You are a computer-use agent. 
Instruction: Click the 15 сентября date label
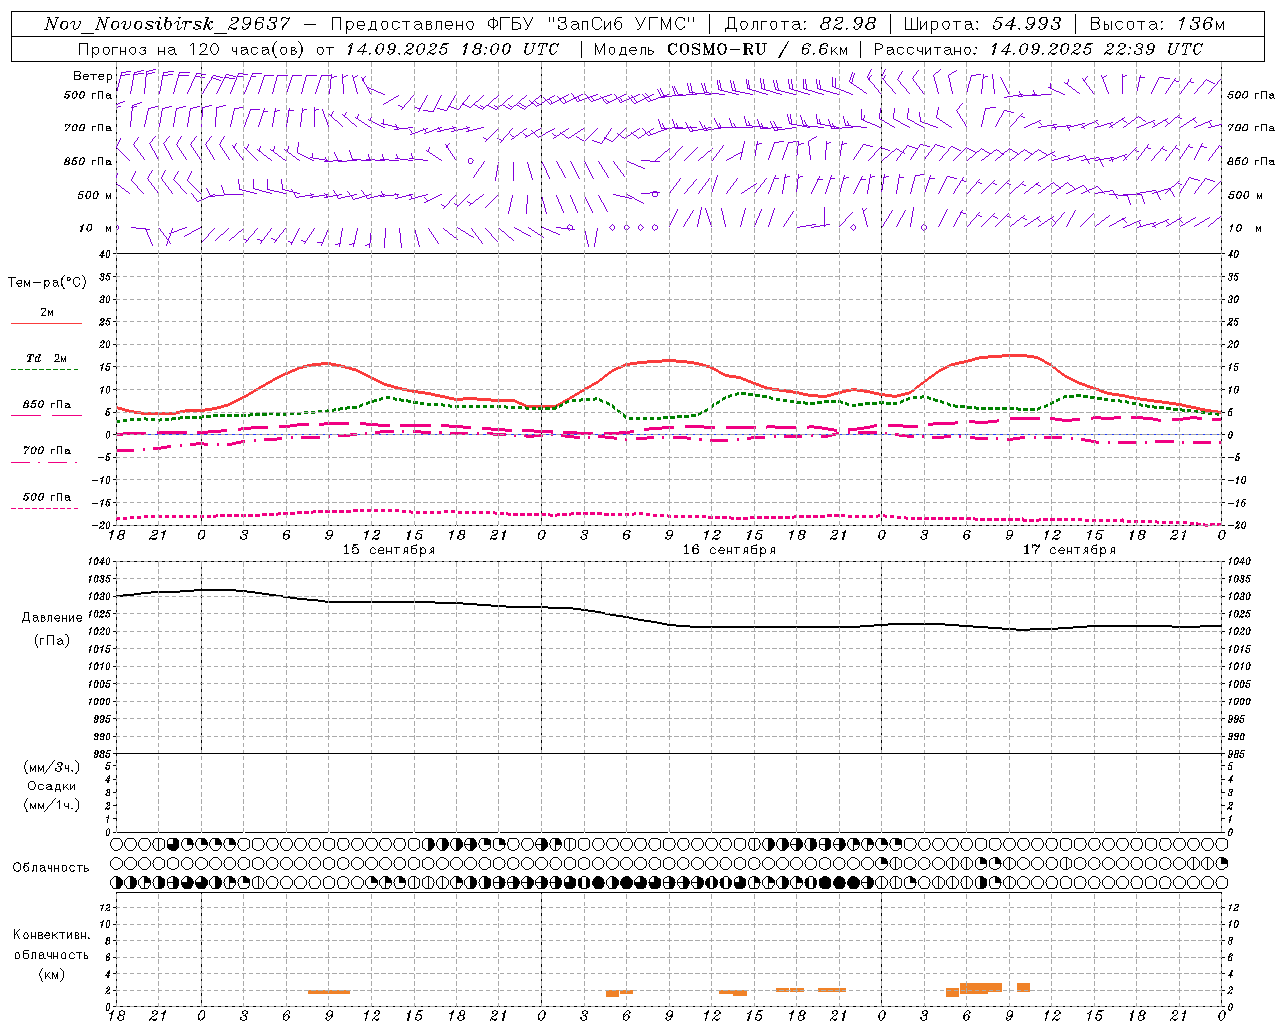[389, 550]
